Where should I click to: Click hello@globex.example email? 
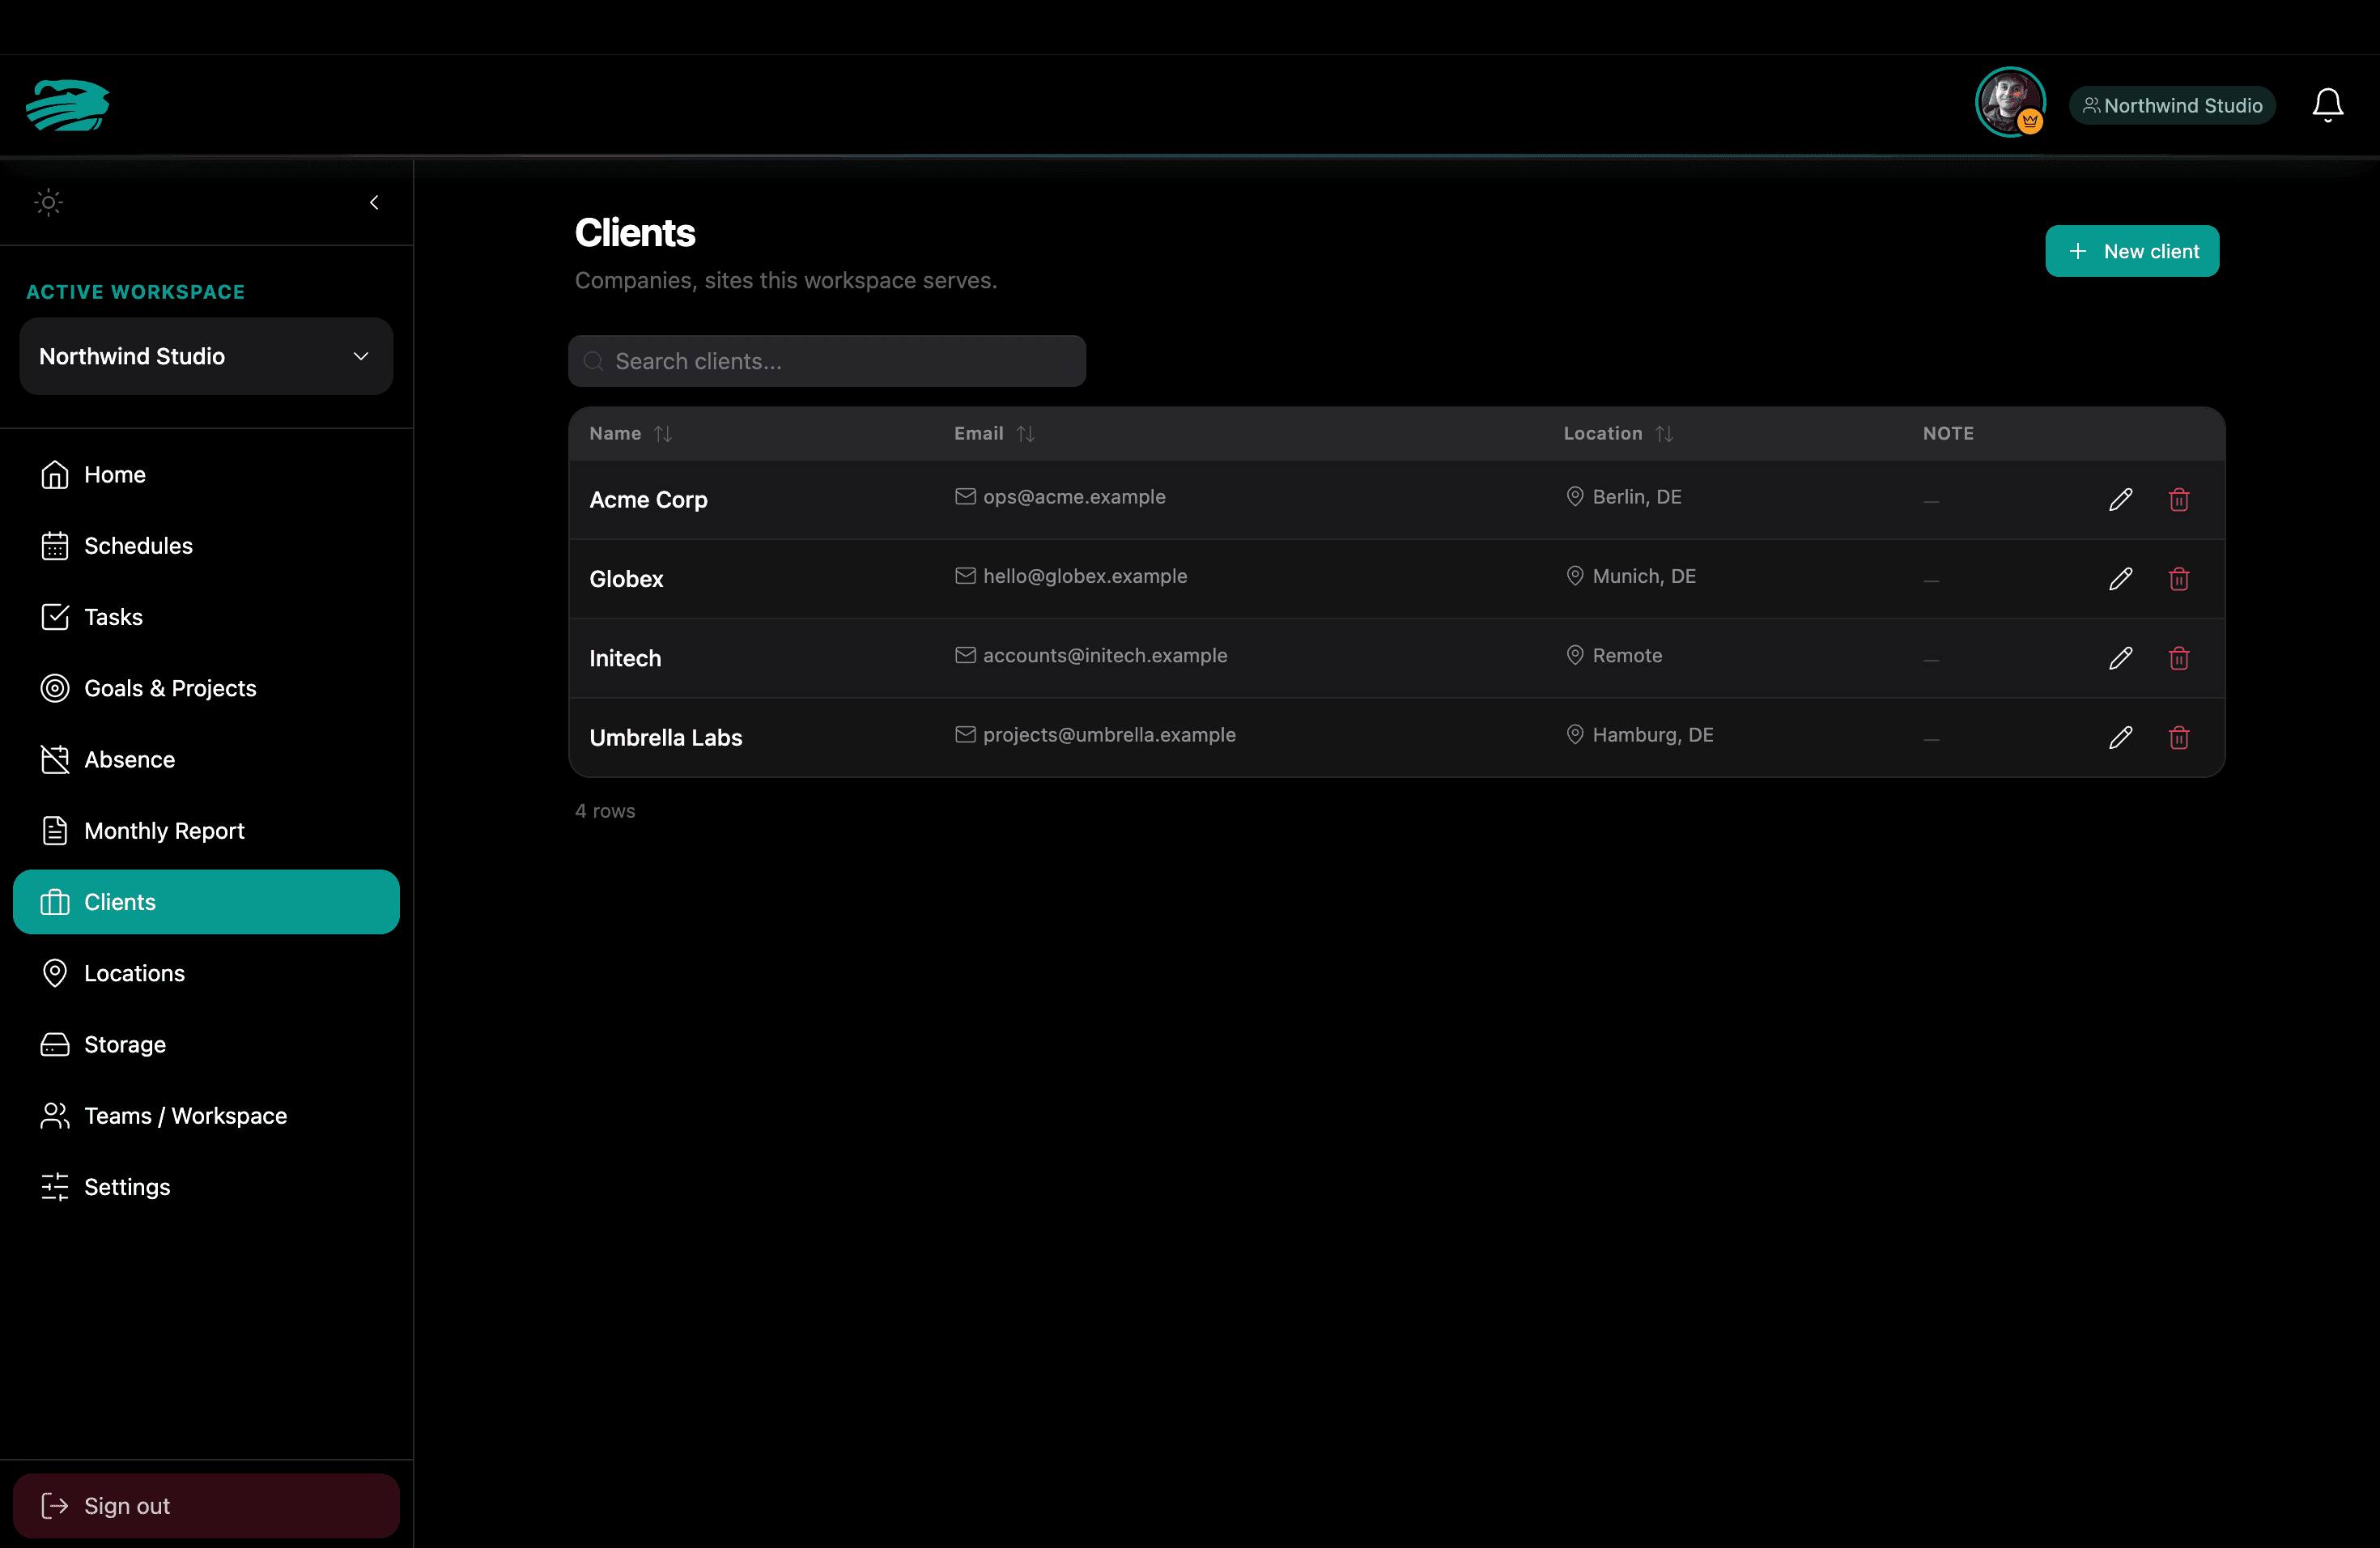(1084, 576)
